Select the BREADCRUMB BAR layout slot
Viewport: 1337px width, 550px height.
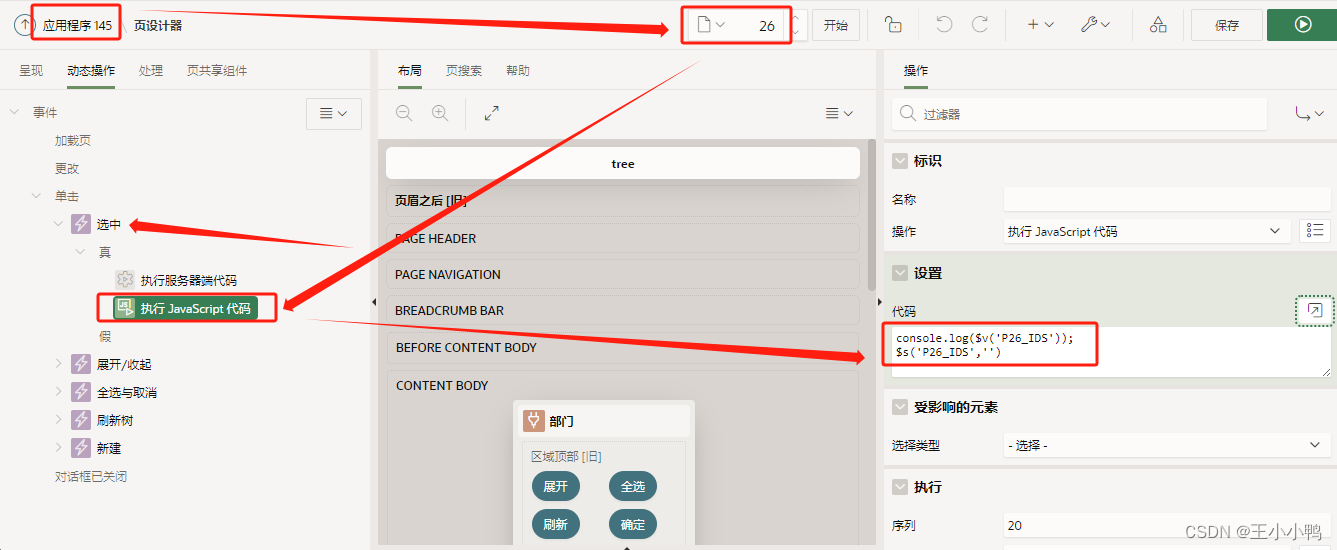point(623,310)
